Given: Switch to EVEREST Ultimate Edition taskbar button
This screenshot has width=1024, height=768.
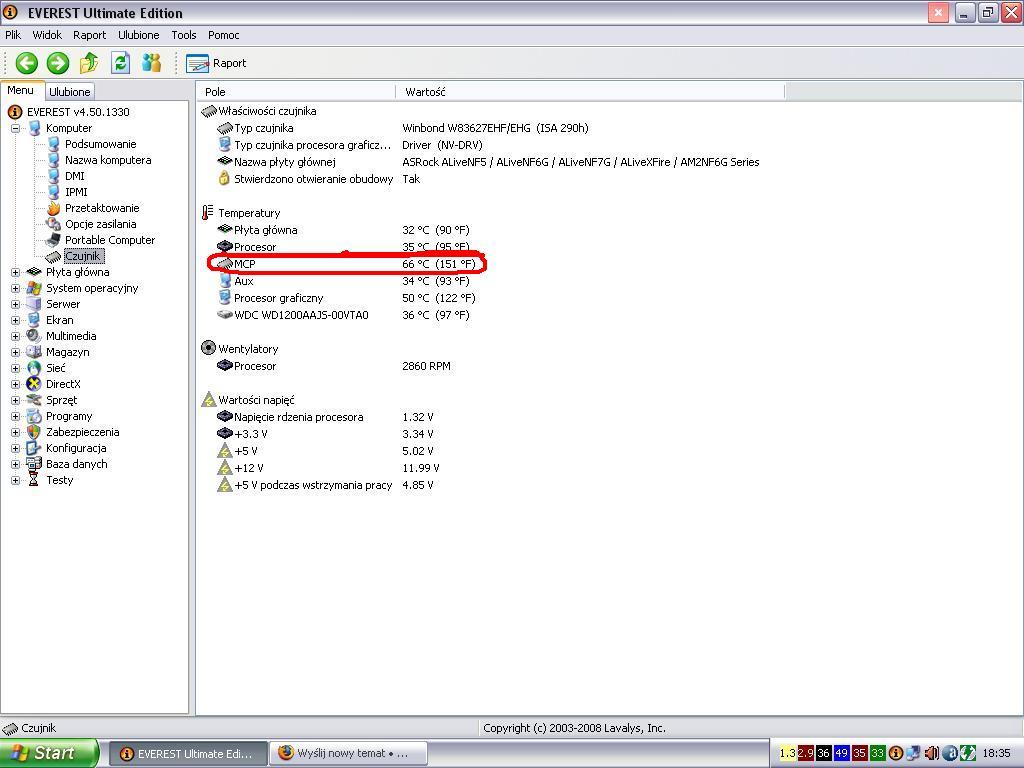Looking at the screenshot, I should pyautogui.click(x=187, y=754).
